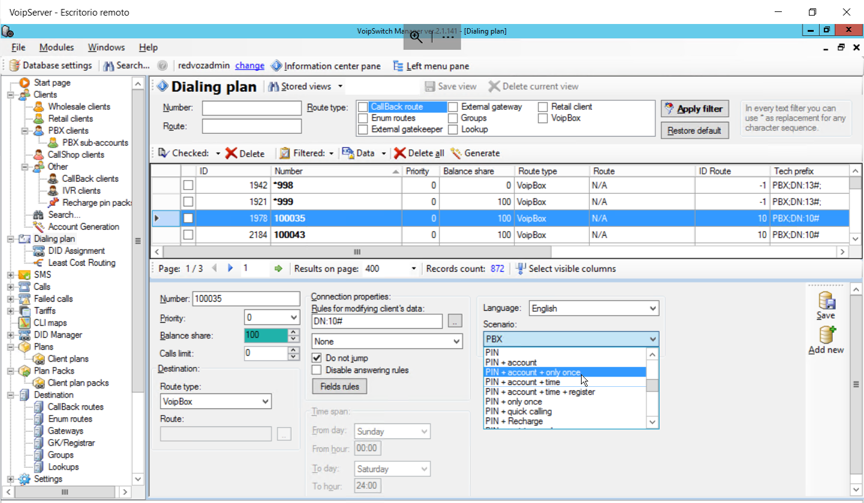
Task: Click the Save database icon
Action: 826,300
